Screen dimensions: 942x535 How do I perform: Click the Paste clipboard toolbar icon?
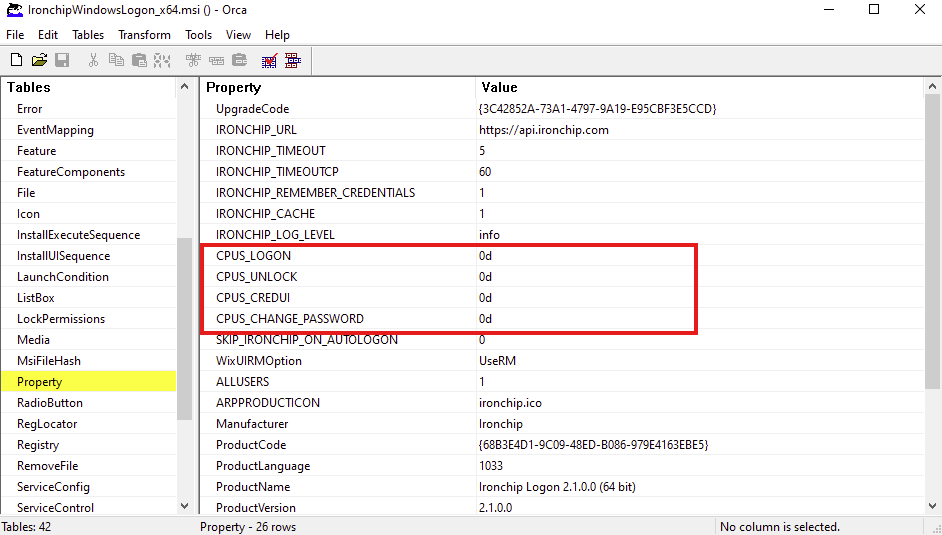tap(139, 61)
